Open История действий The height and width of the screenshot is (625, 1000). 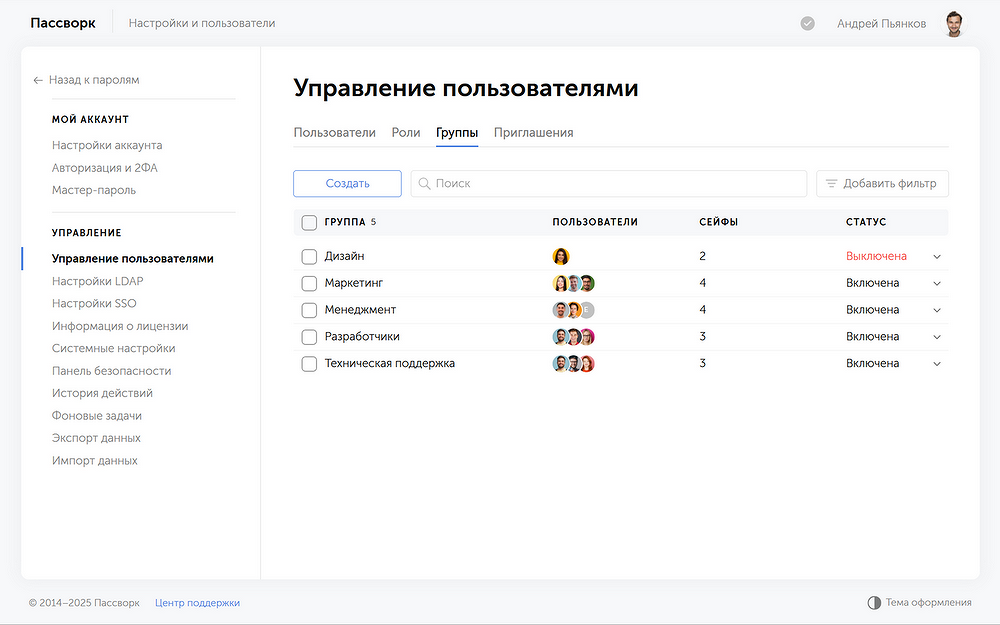point(102,393)
